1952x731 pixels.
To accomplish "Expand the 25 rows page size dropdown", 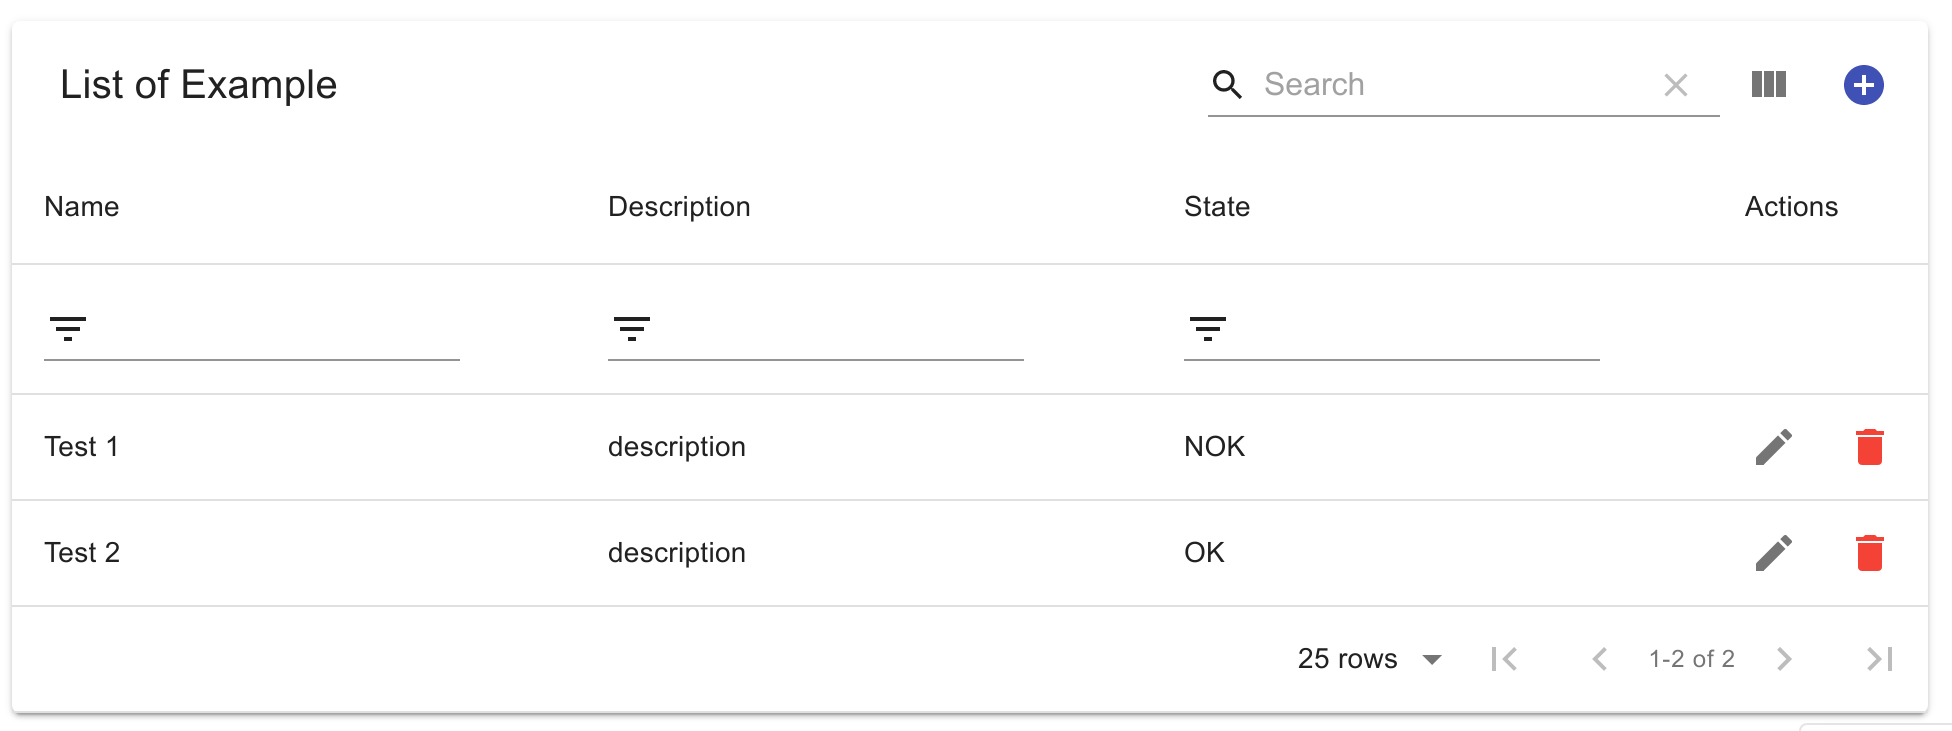I will pyautogui.click(x=1370, y=659).
